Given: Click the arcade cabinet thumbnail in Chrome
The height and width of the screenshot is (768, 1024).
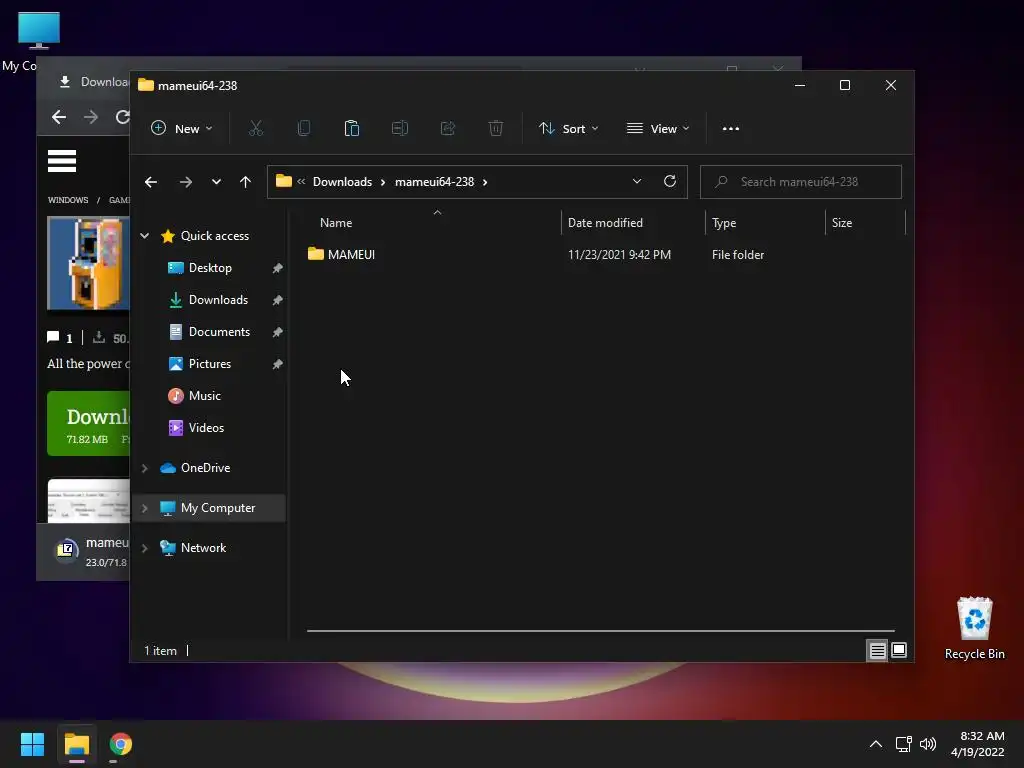Looking at the screenshot, I should 88,263.
